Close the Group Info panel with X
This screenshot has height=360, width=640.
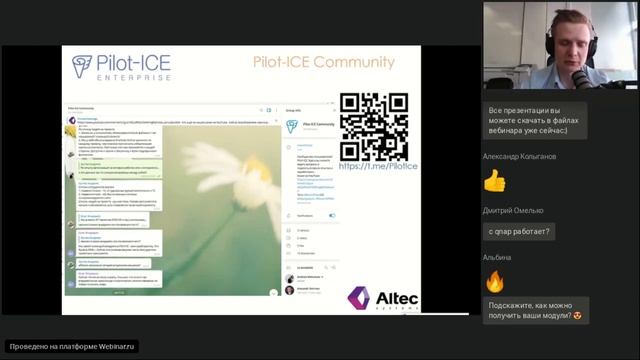334,110
